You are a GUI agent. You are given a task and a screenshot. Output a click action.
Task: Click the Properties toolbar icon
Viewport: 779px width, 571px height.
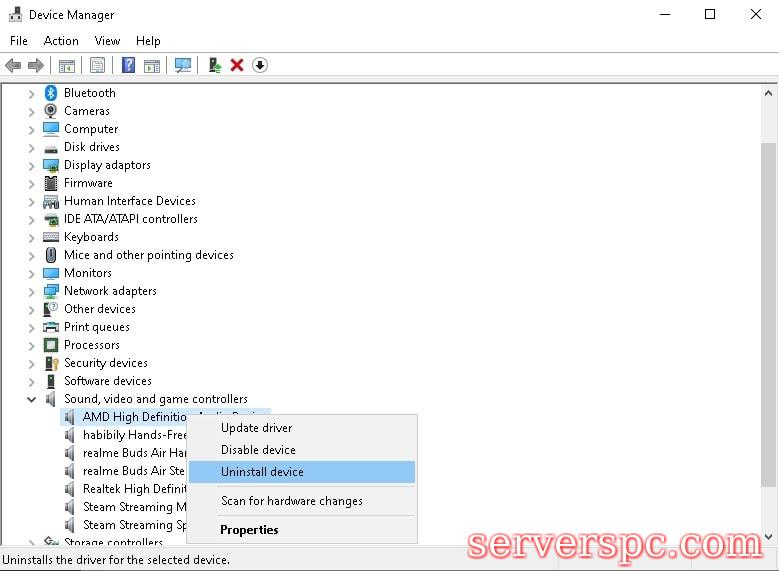(x=97, y=65)
